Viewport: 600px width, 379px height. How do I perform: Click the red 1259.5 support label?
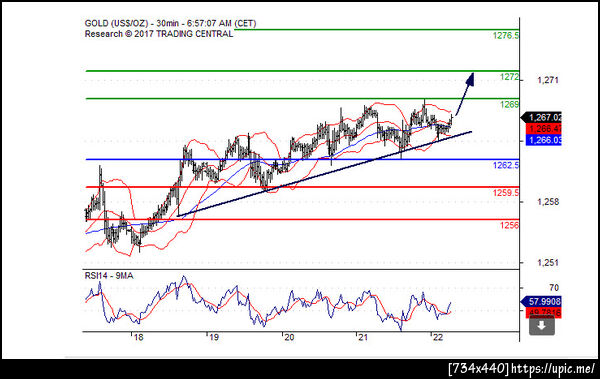(505, 193)
